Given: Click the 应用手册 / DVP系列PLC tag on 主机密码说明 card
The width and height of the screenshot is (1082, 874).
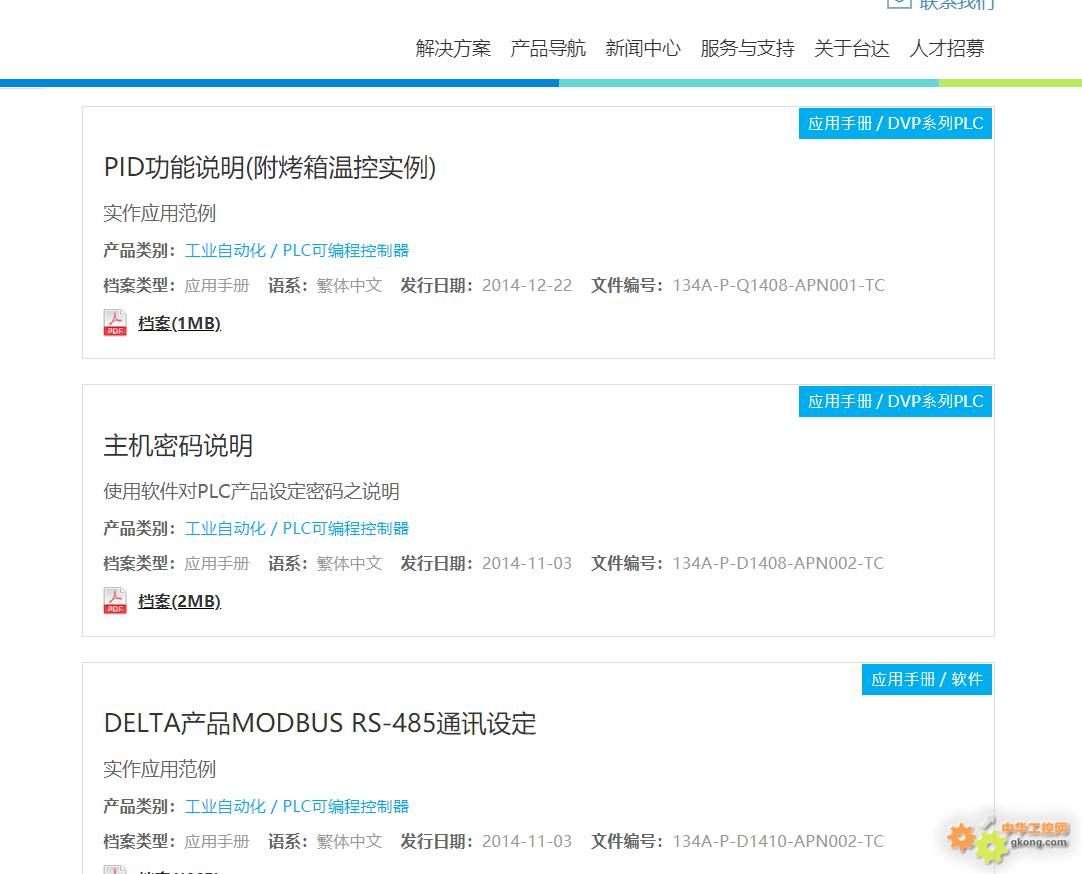Looking at the screenshot, I should (x=895, y=401).
